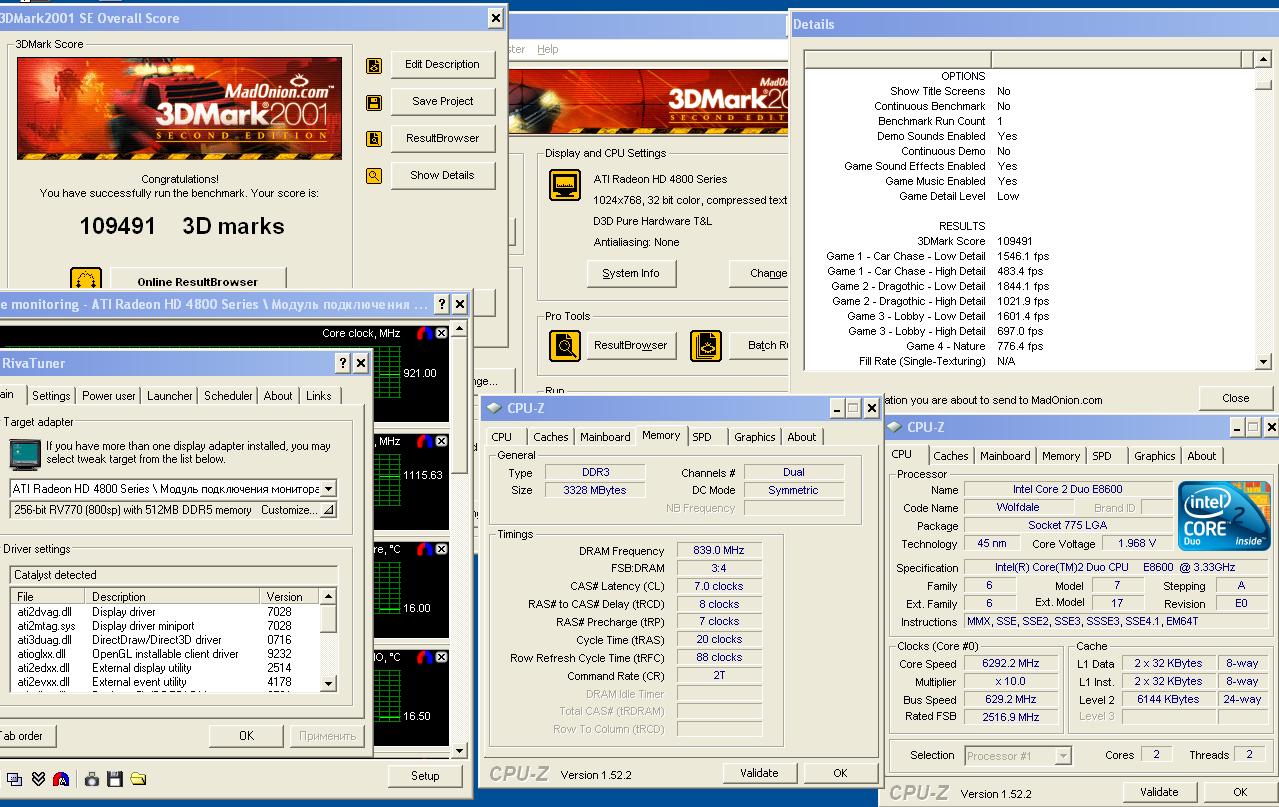Click the Show Details button
The height and width of the screenshot is (807, 1279).
point(442,175)
